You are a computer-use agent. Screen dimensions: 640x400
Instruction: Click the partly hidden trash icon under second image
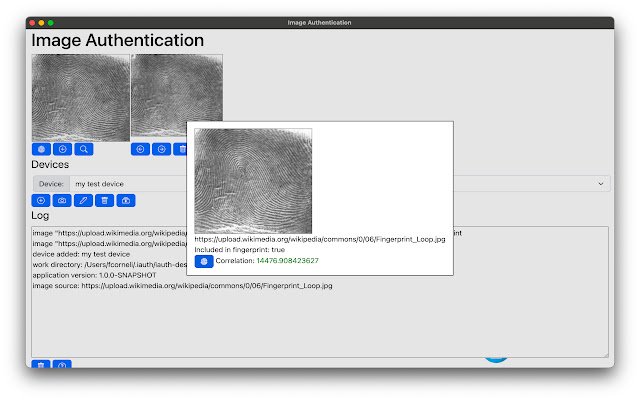[180, 149]
